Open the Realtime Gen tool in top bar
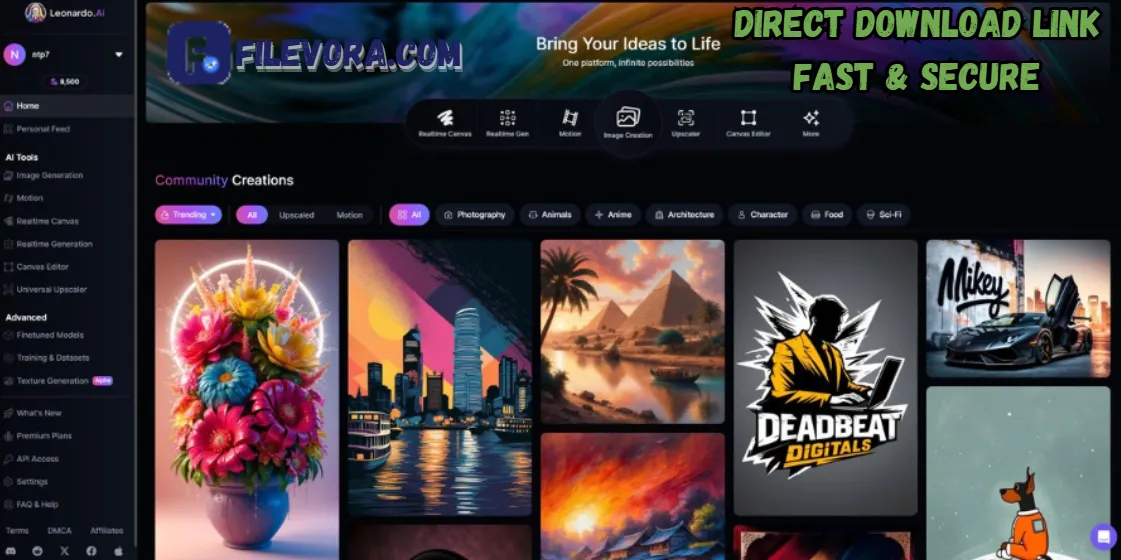Screen dimensions: 1121x560 click(508, 124)
